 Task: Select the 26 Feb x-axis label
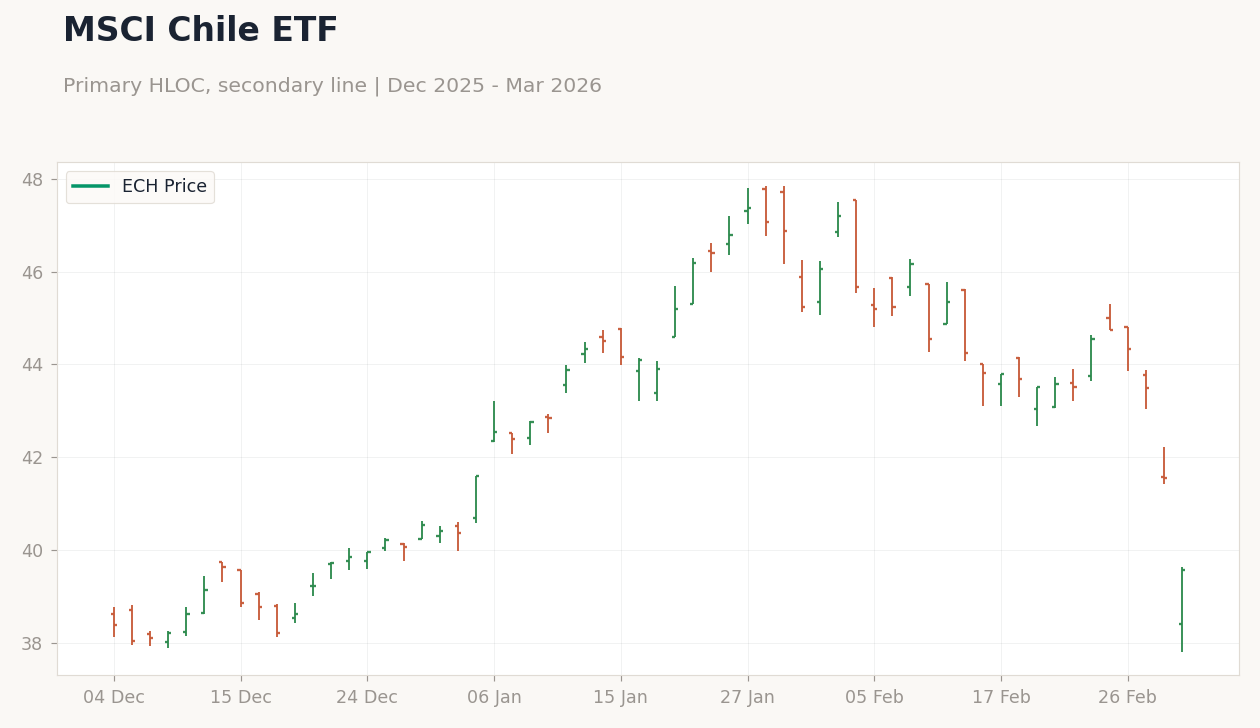(x=1128, y=697)
